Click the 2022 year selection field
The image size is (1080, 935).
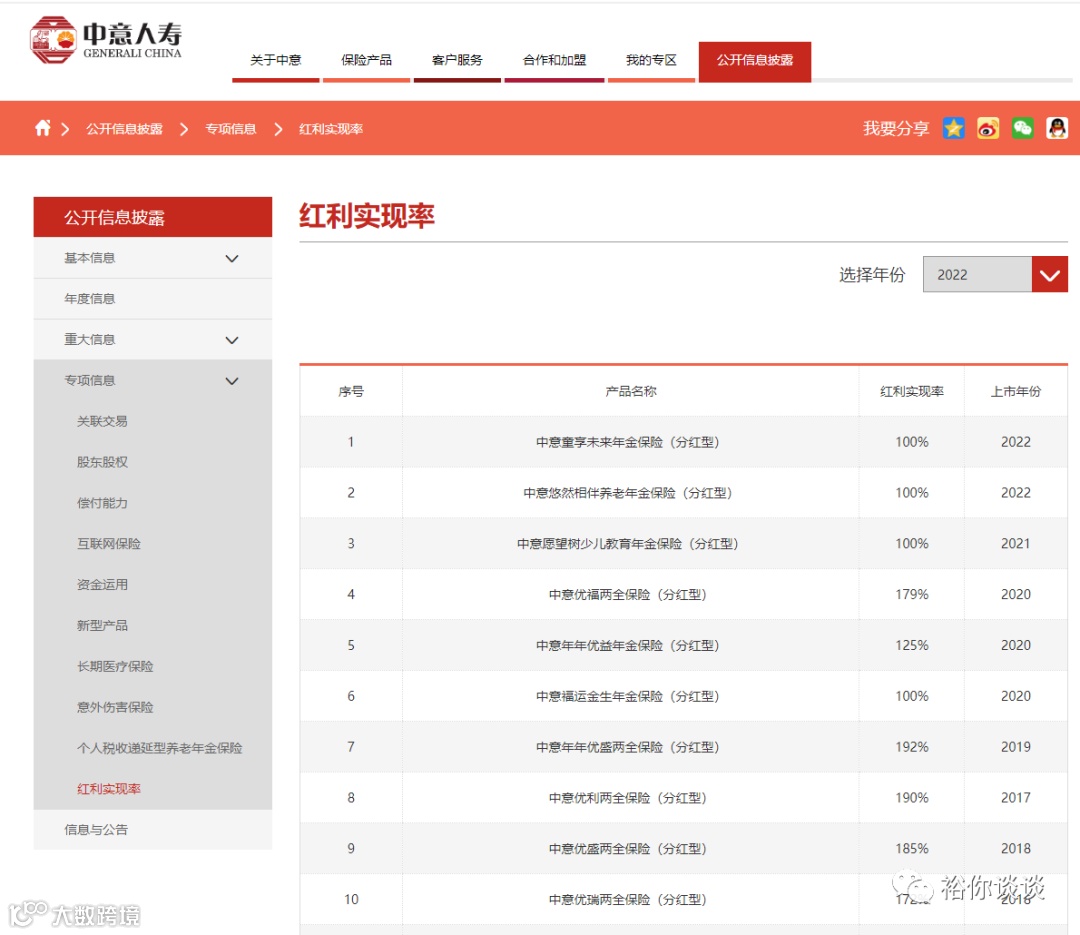pos(977,274)
